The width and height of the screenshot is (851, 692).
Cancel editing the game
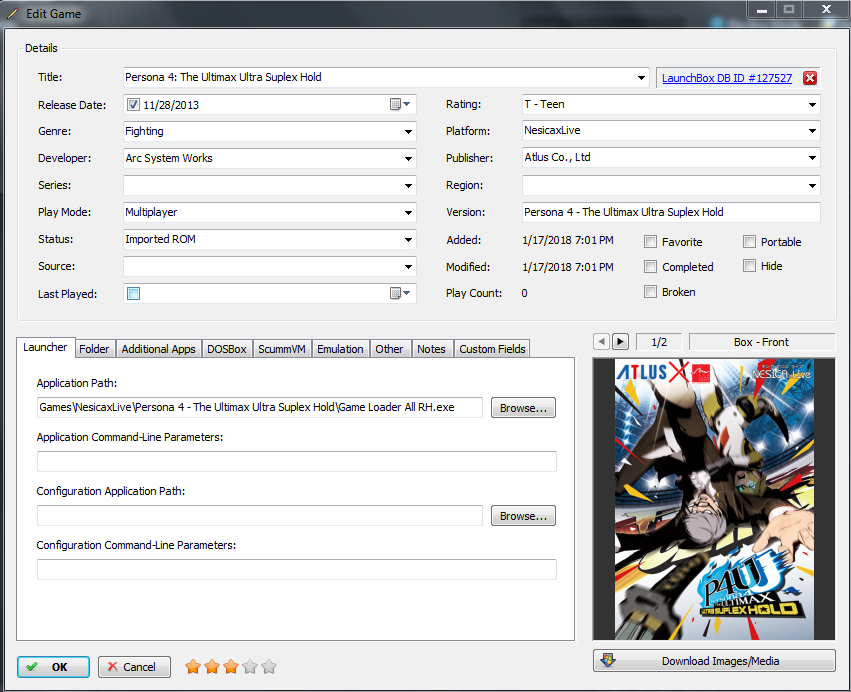[134, 667]
